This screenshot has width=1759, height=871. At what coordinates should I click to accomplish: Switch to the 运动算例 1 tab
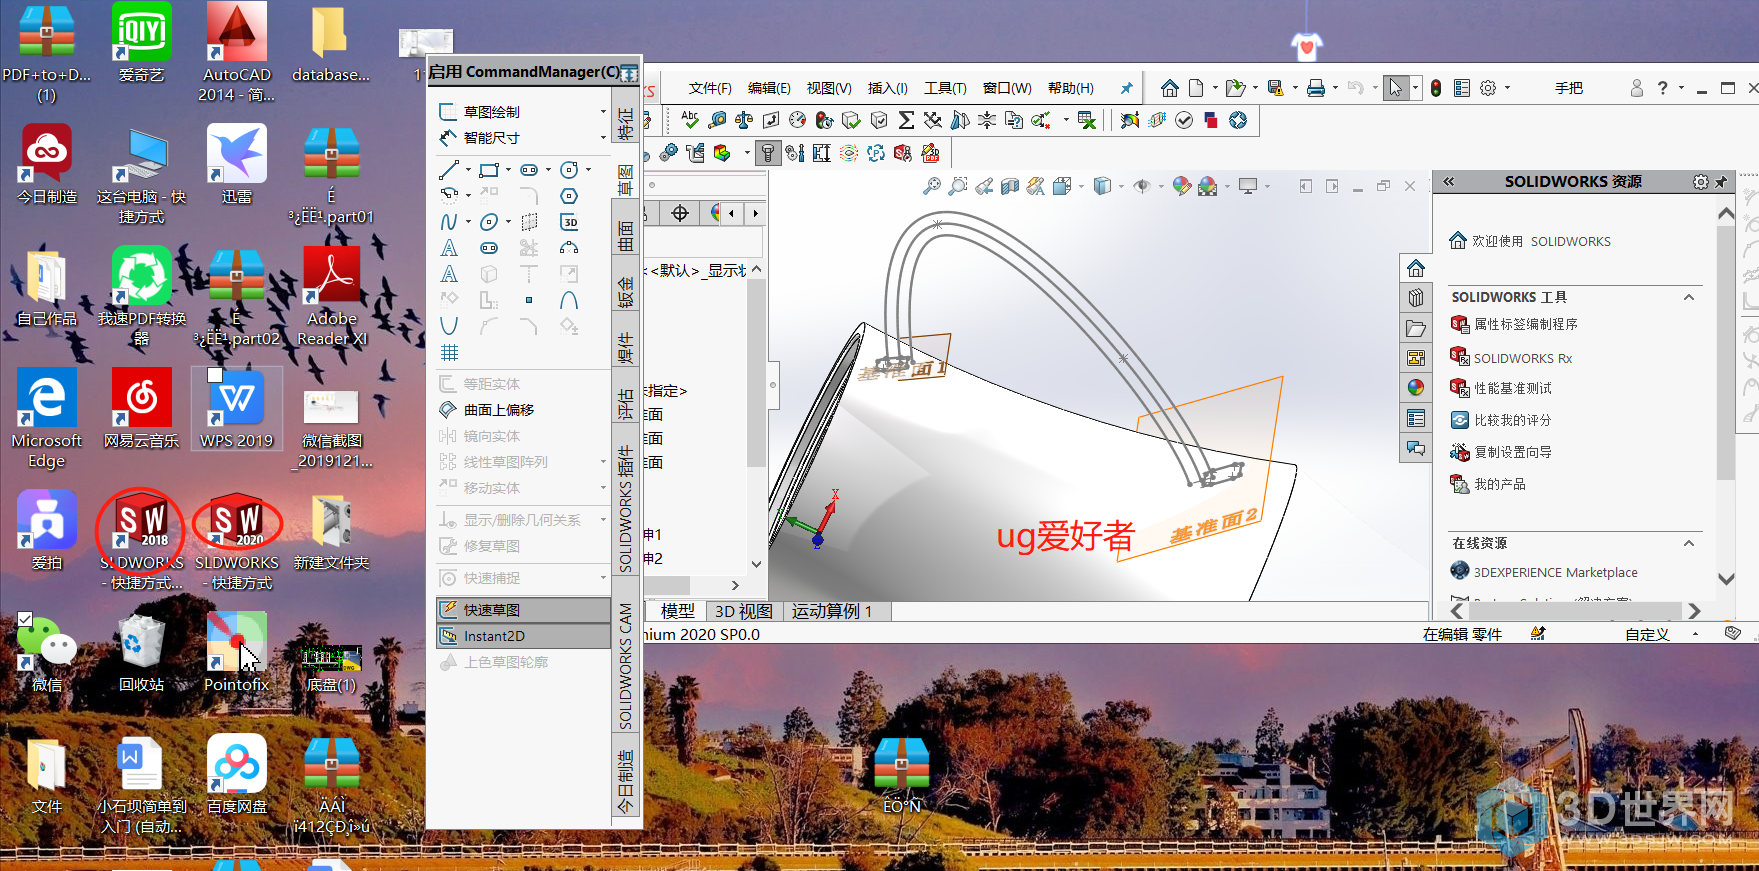point(832,611)
